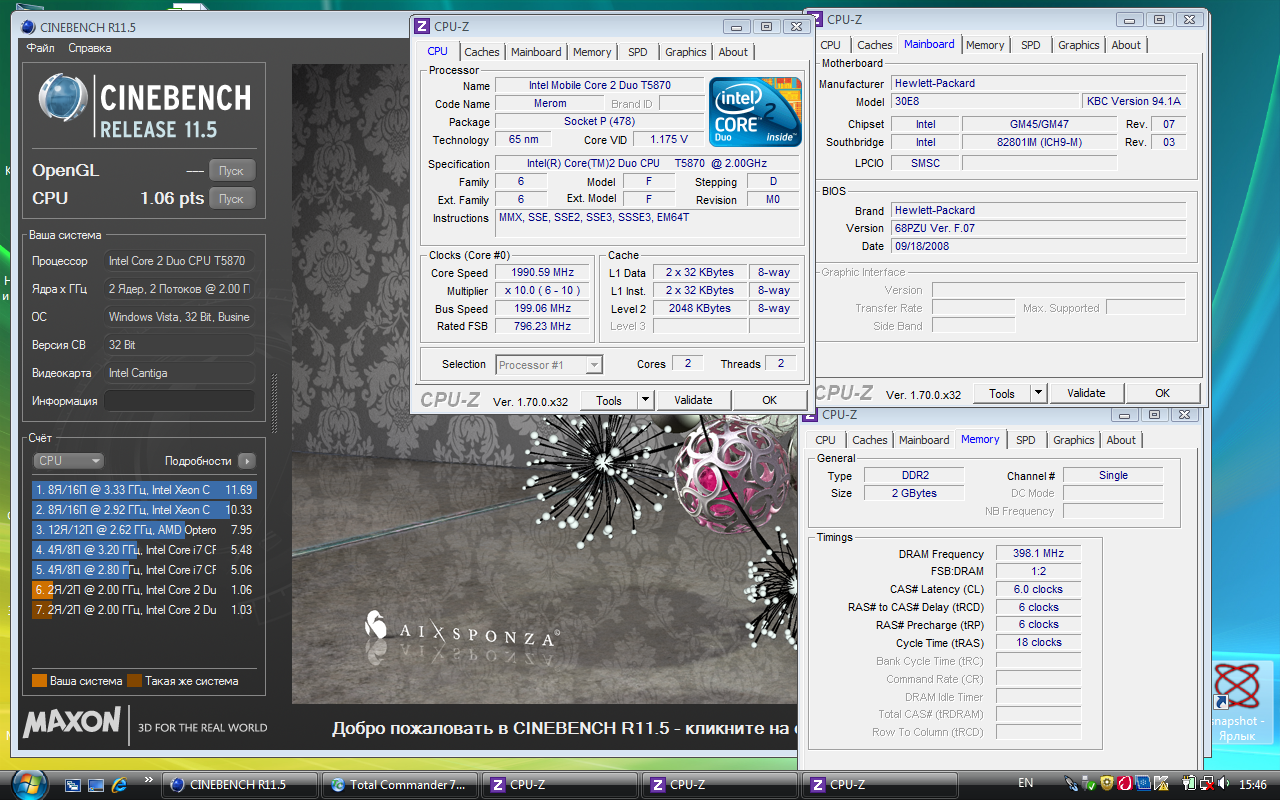Screen dimensions: 1280x800
Task: Select ranking row 4Я/8П @ 3.20 ГГц Core i7
Action: tap(144, 550)
